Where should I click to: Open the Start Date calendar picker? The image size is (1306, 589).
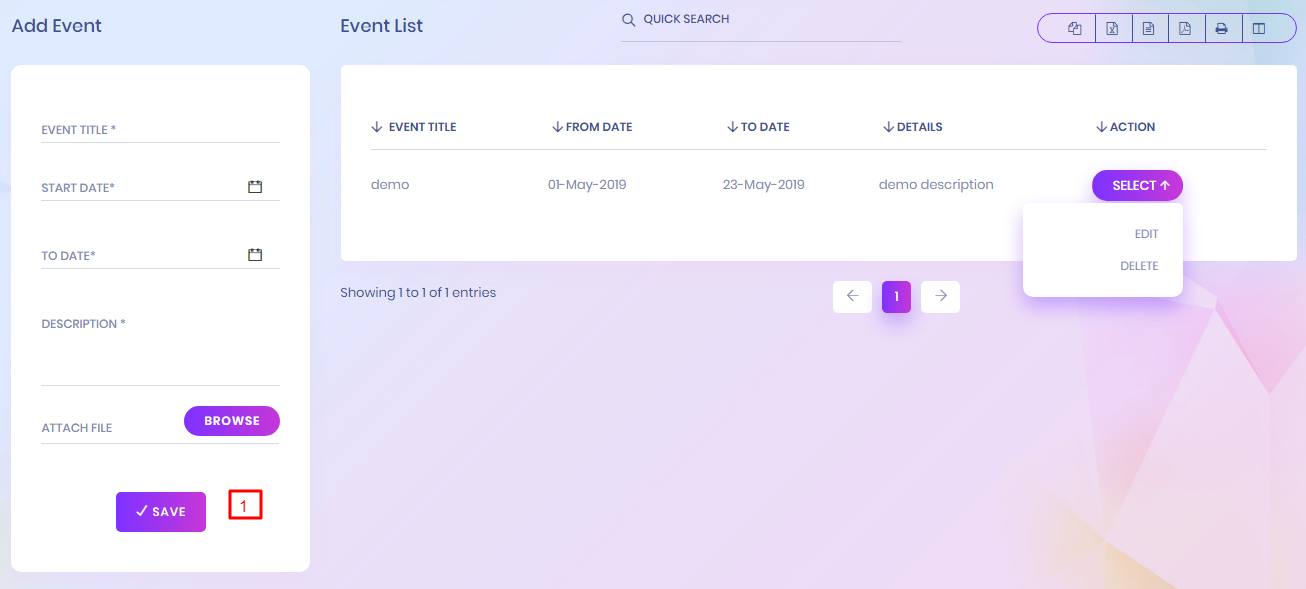click(255, 187)
